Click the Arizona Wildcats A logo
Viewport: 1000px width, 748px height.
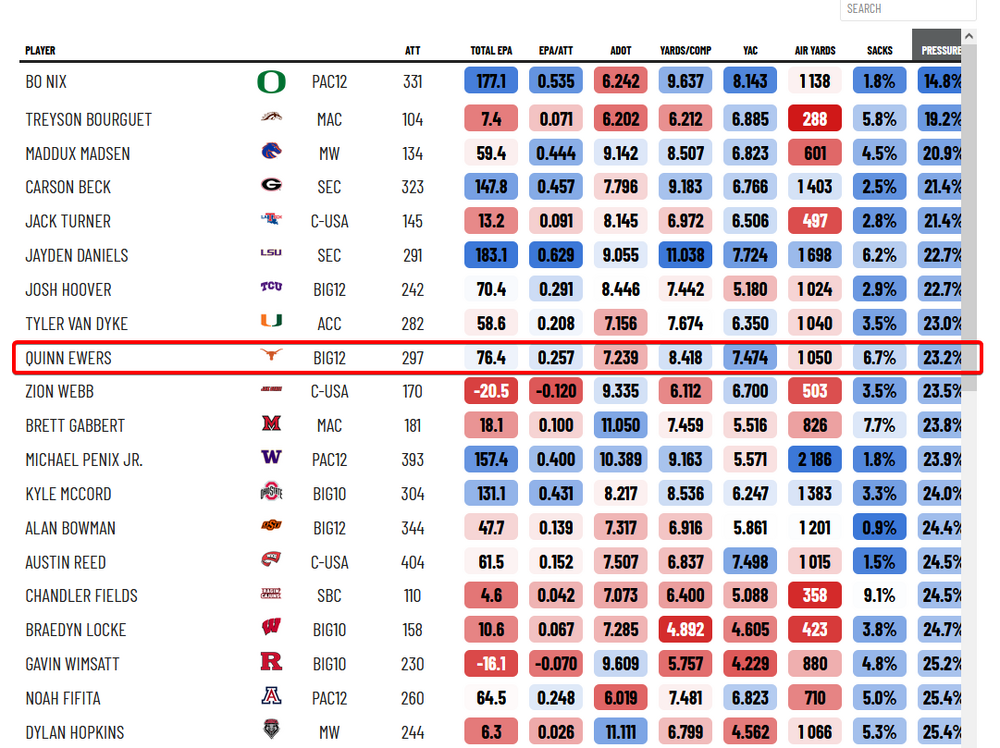pyautogui.click(x=271, y=697)
